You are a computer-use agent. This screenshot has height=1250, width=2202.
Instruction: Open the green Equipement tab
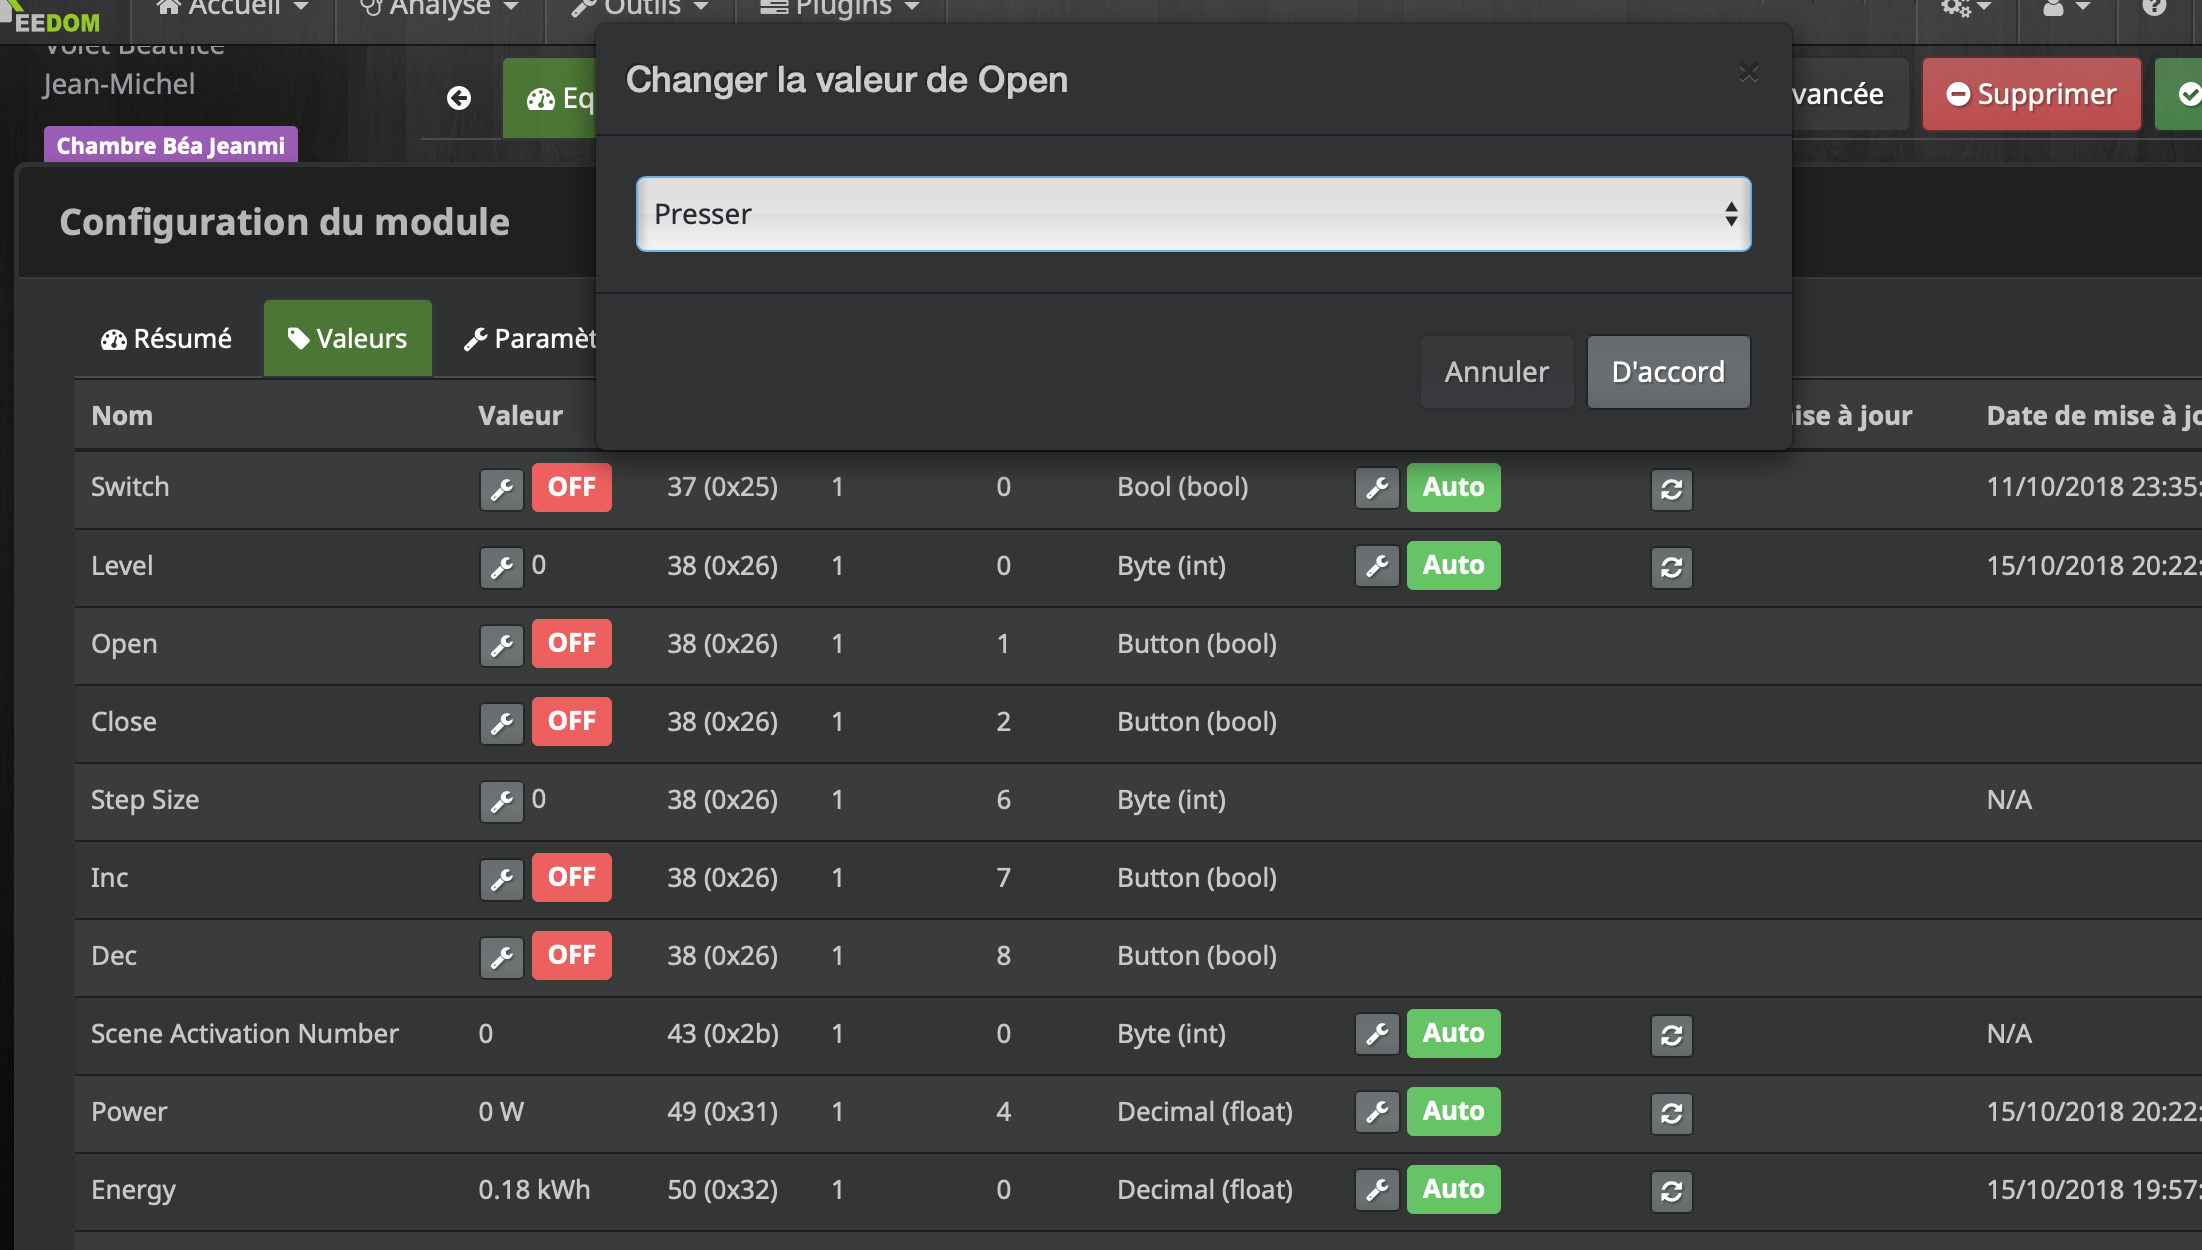pos(550,98)
